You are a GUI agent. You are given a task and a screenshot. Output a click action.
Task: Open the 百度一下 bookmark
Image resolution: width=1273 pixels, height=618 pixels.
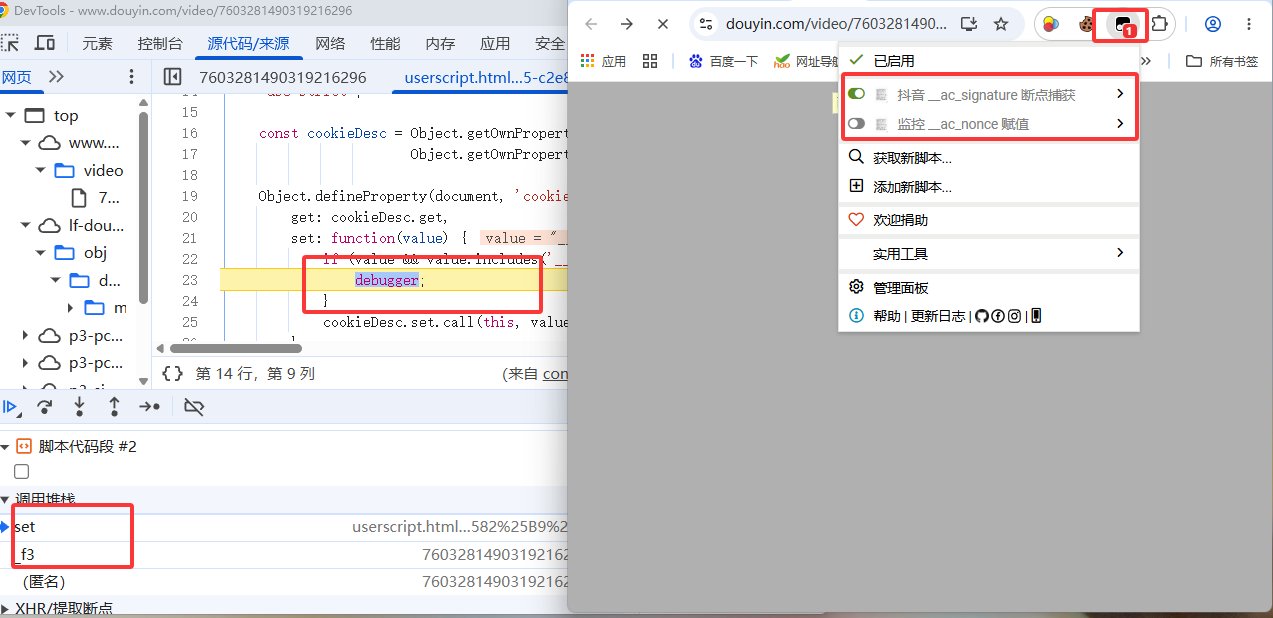tap(723, 61)
